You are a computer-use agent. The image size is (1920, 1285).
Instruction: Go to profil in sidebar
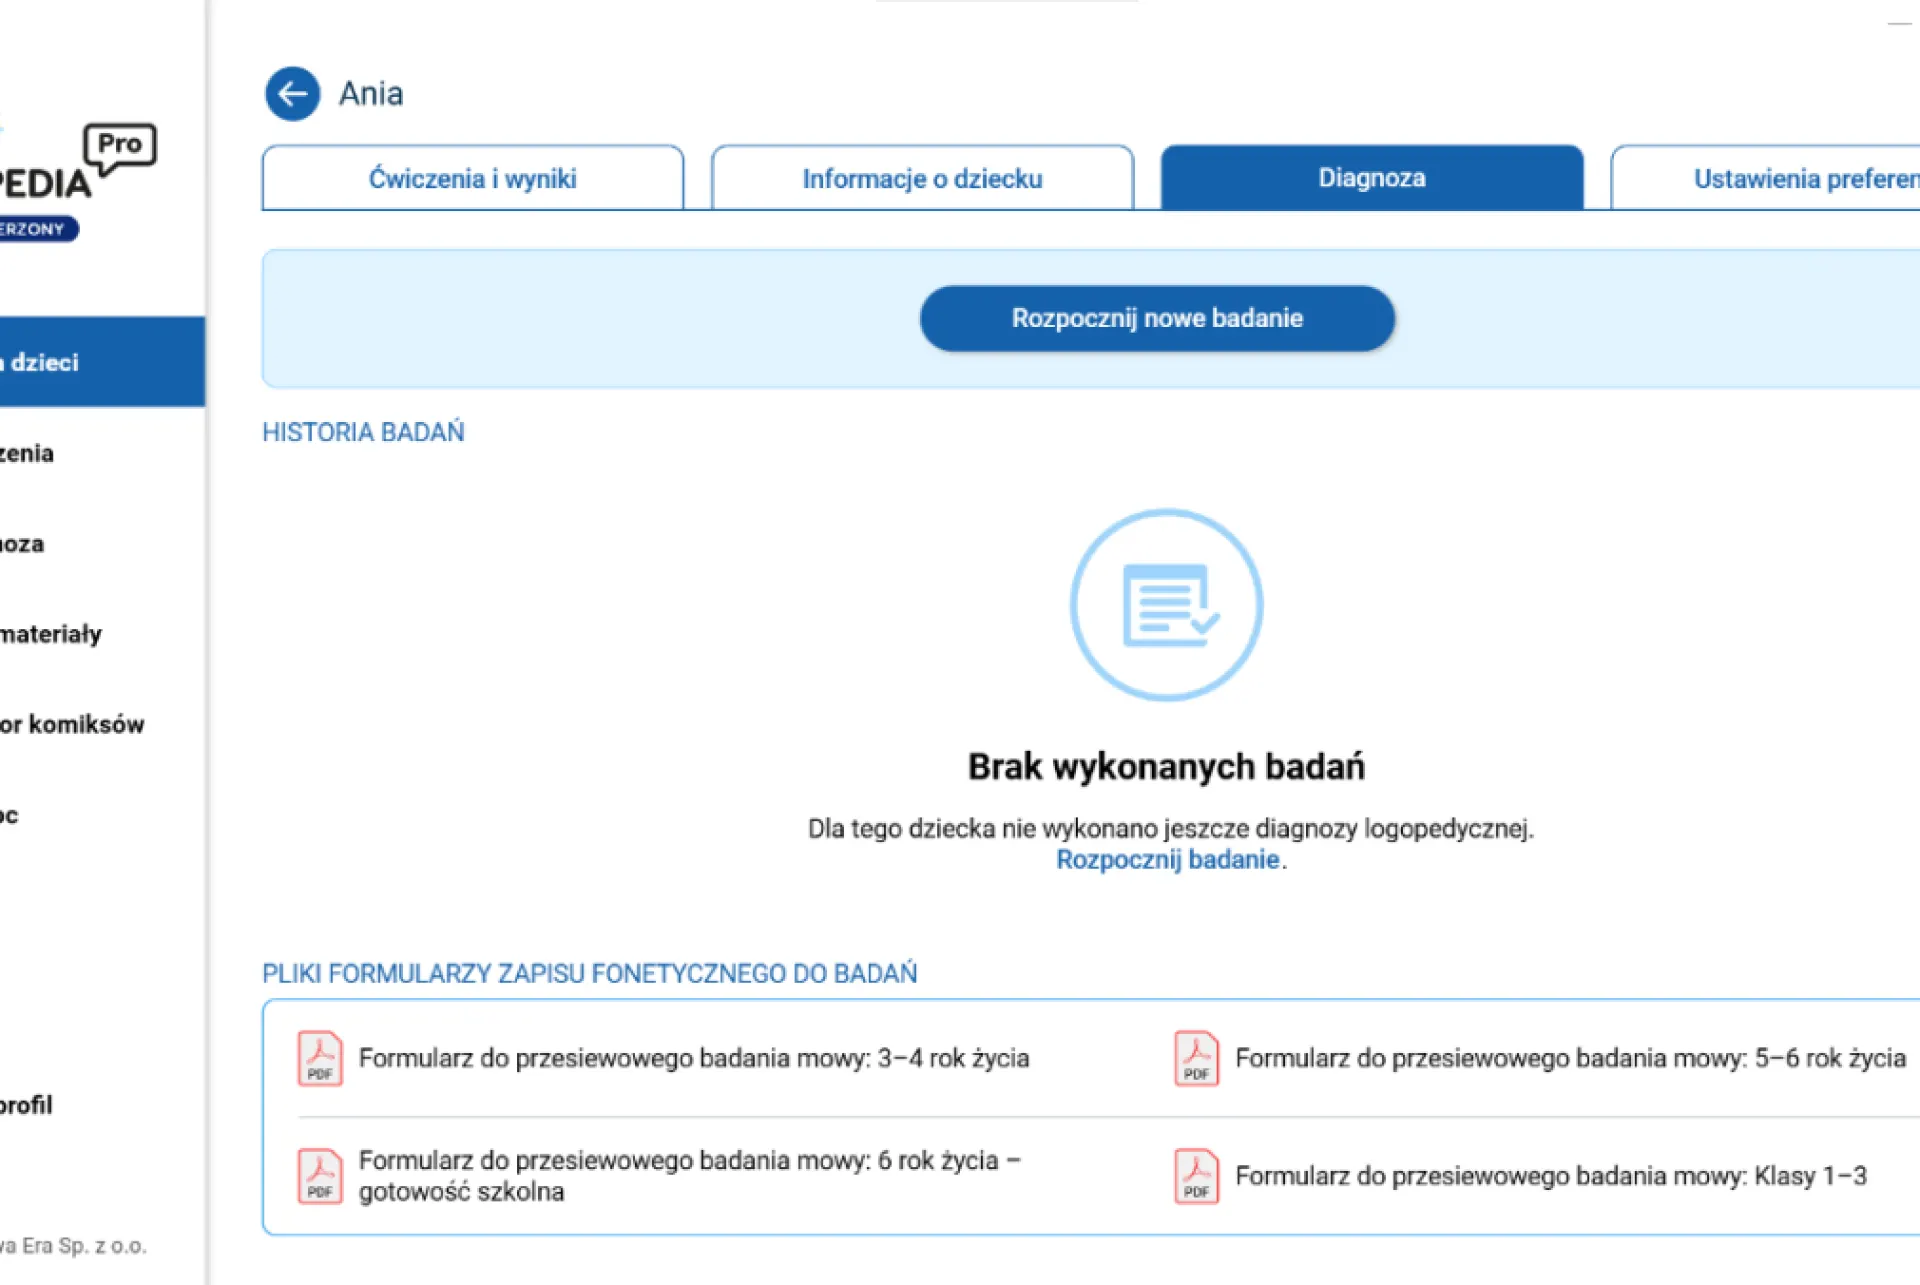coord(27,1105)
